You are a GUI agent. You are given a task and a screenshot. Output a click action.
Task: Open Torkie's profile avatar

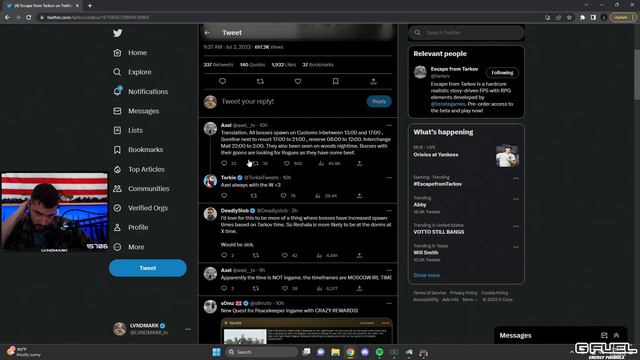pyautogui.click(x=210, y=181)
